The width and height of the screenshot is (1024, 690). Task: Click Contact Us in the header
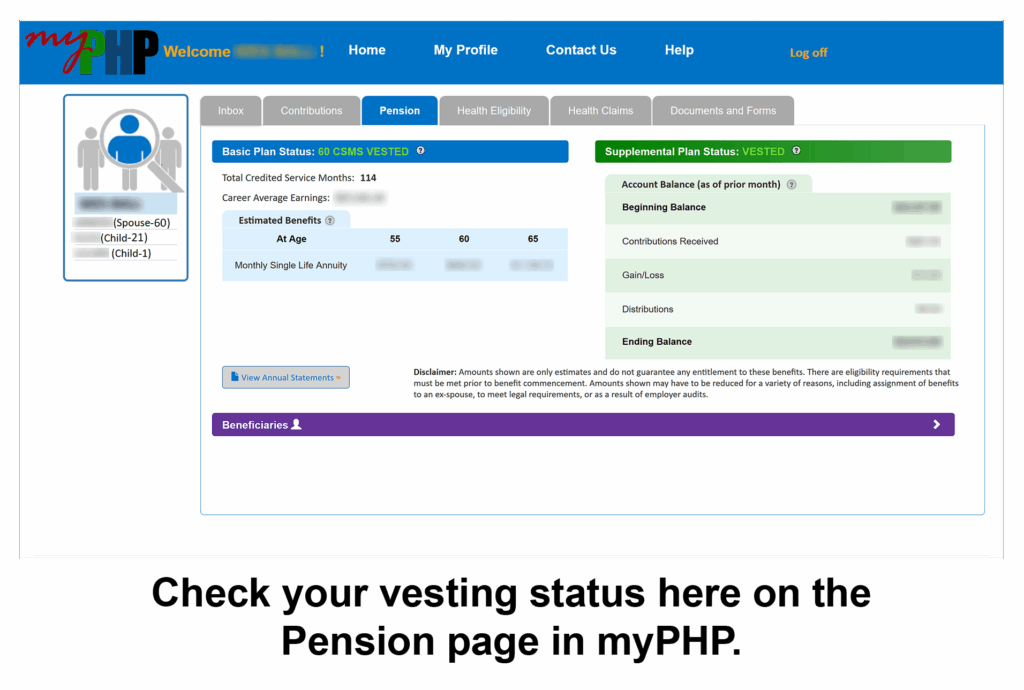[x=581, y=50]
